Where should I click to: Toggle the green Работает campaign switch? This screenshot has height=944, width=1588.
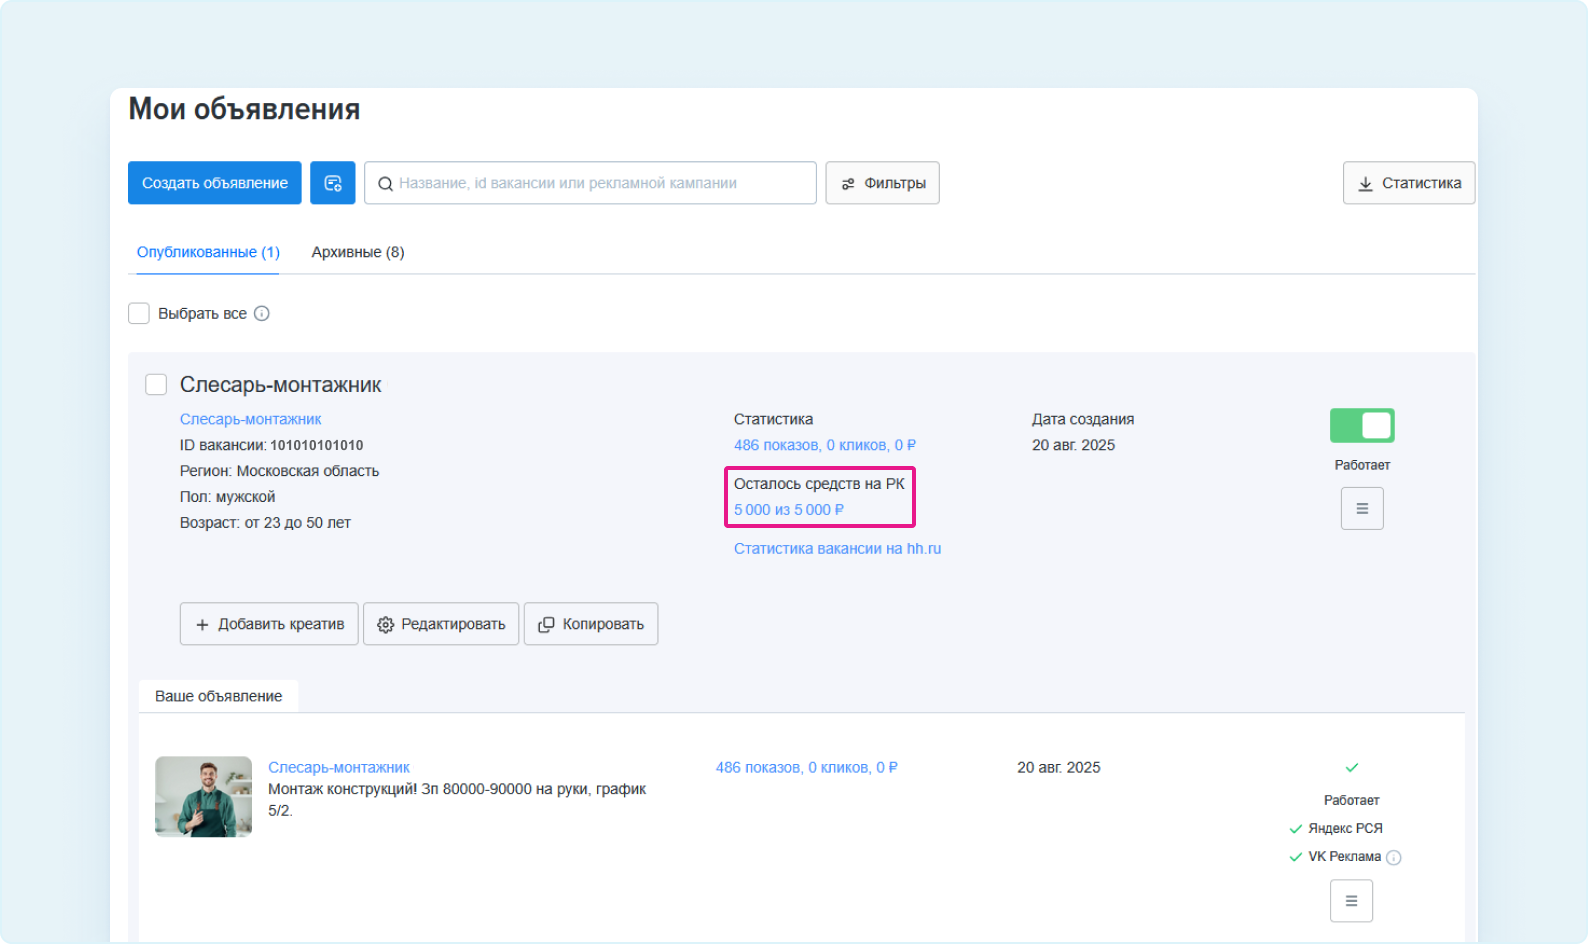[x=1361, y=426]
